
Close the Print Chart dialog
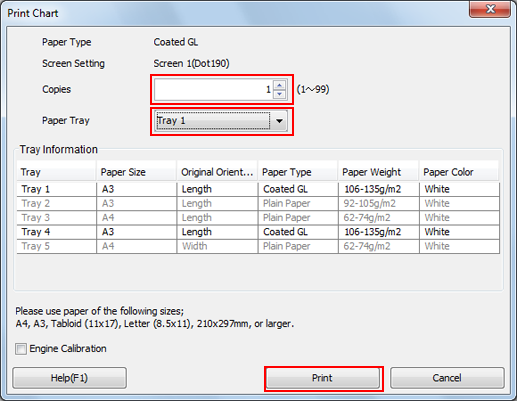490,9
